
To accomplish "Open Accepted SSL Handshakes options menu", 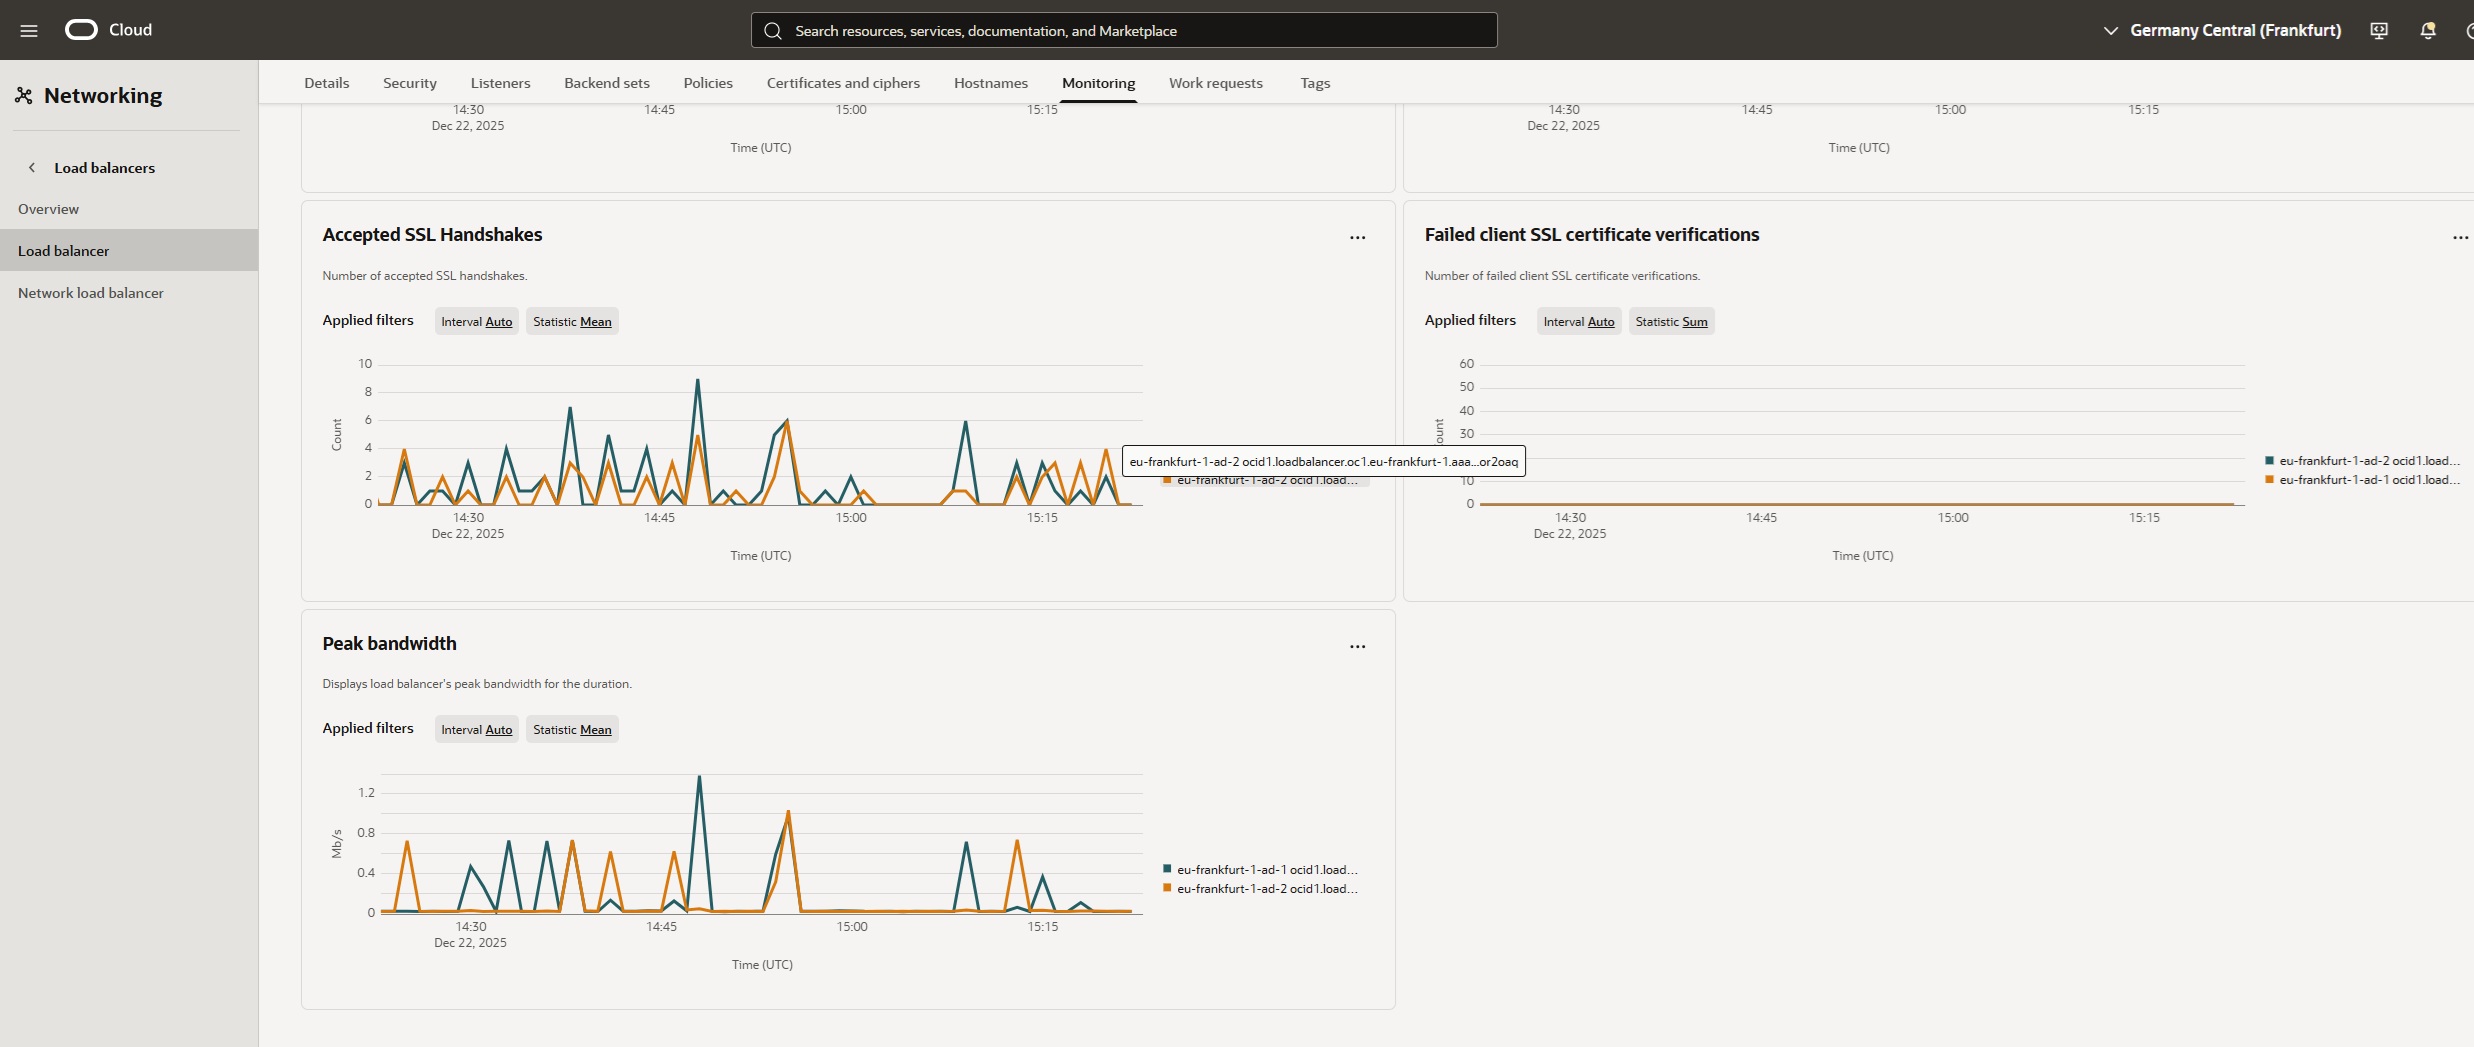I will pos(1357,238).
